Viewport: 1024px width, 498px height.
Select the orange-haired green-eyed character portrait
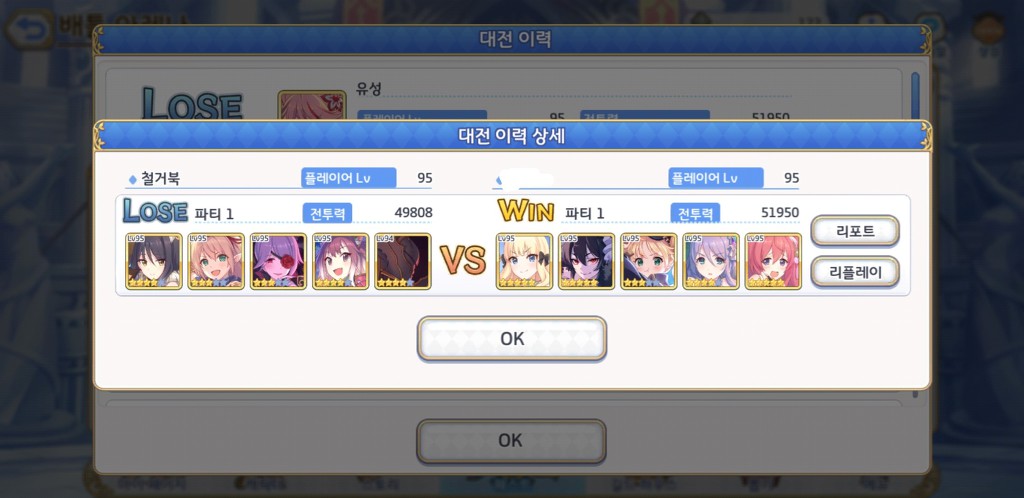click(216, 261)
